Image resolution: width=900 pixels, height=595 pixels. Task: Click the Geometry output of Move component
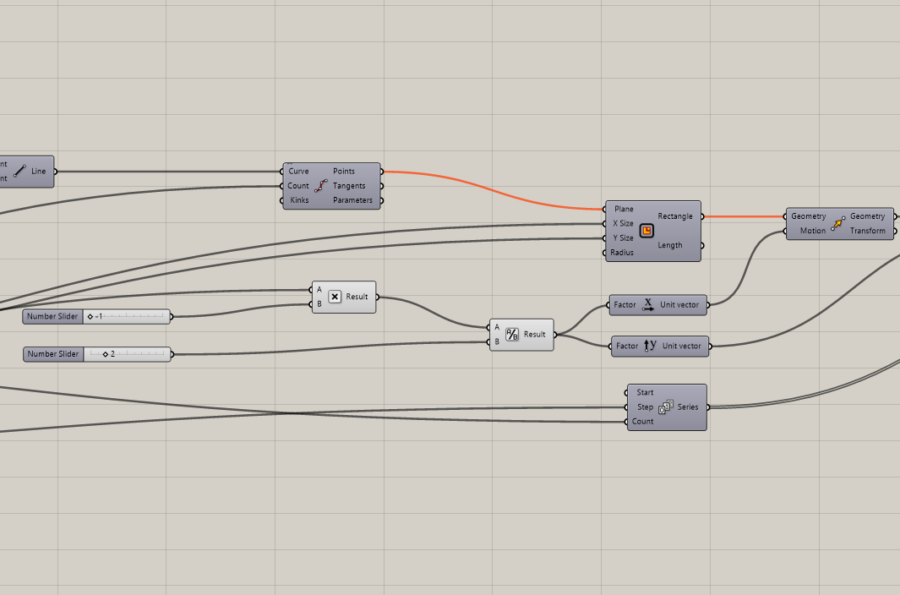tap(867, 216)
